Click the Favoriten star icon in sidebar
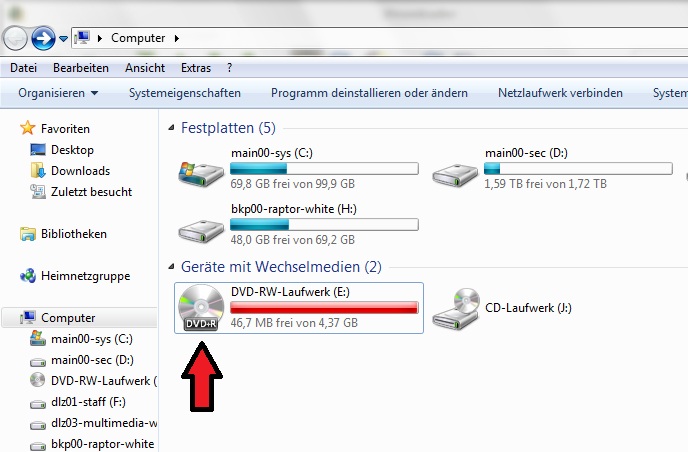The height and width of the screenshot is (452, 688). tap(27, 128)
